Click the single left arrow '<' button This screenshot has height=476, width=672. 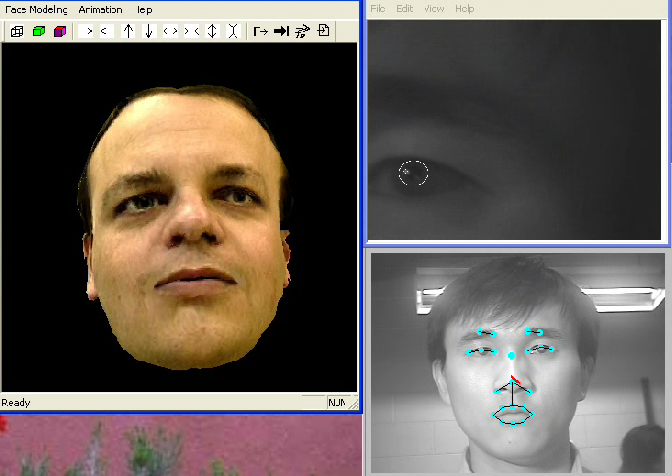point(105,31)
